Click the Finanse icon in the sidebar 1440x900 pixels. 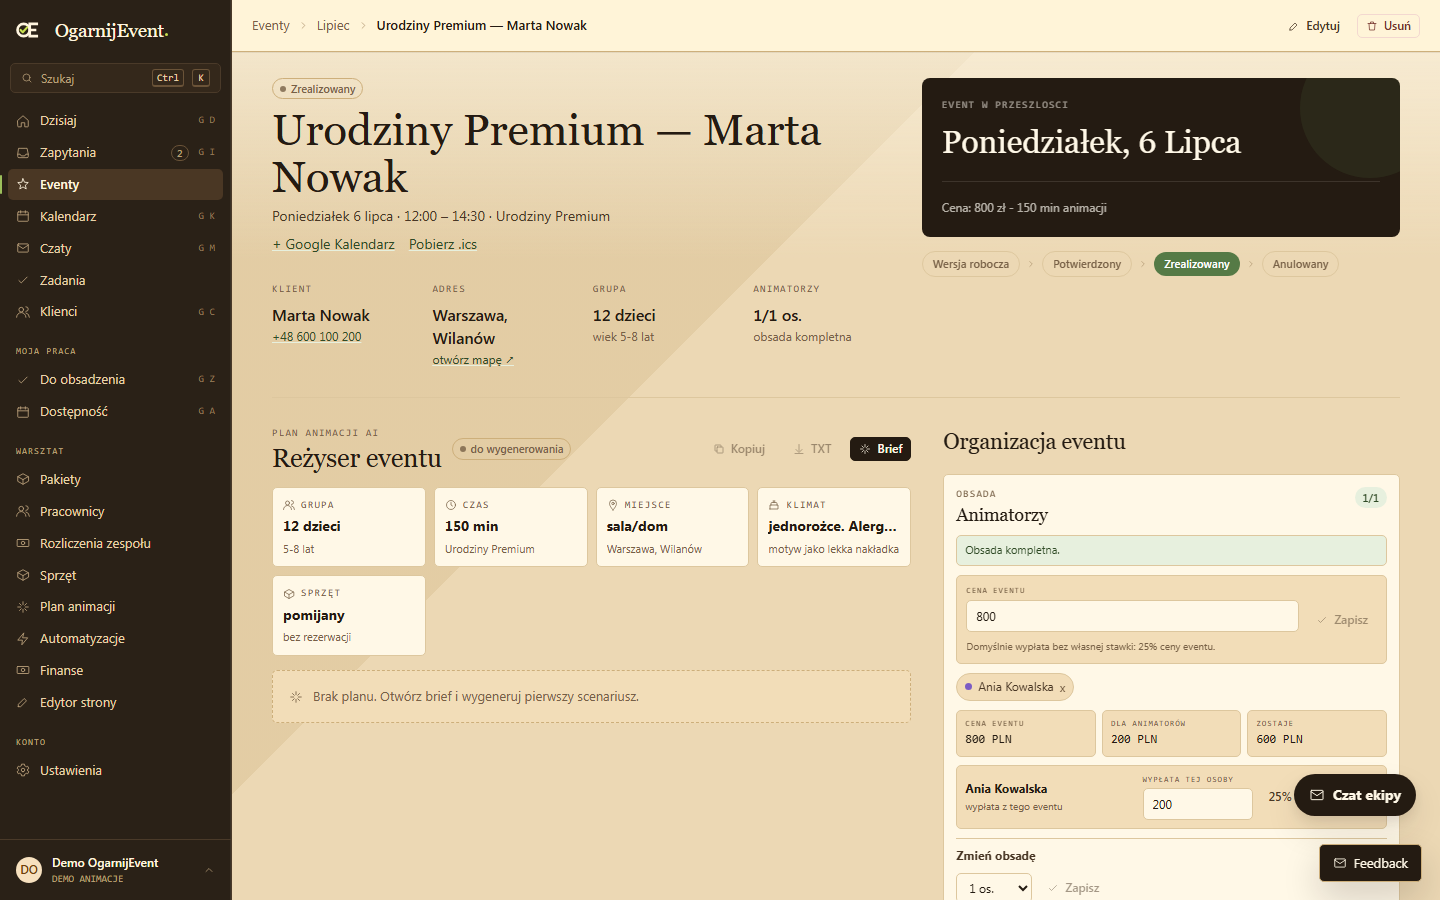(23, 671)
